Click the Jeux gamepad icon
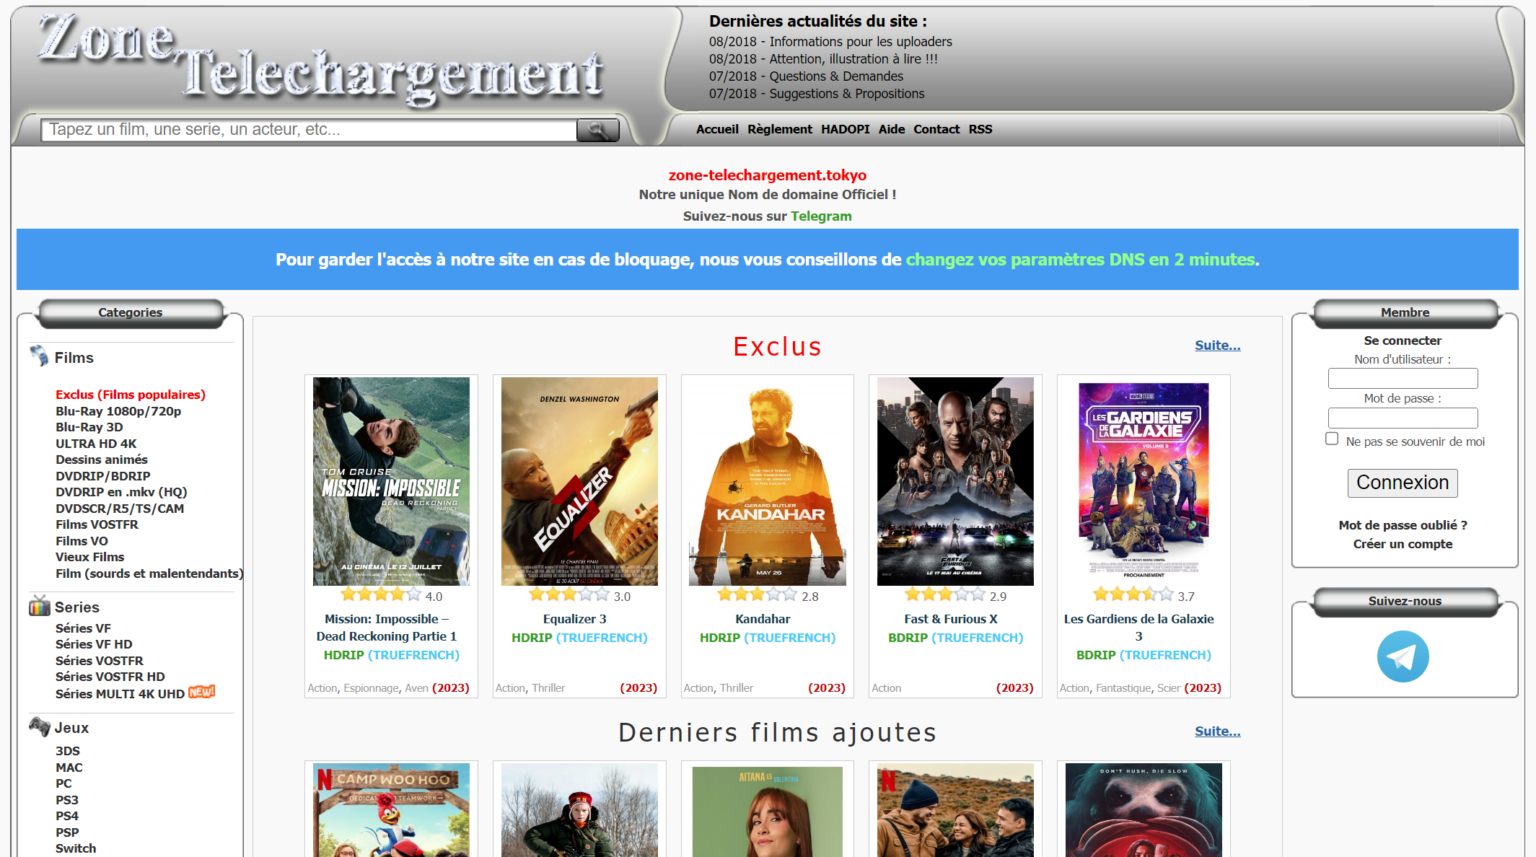 click(x=39, y=727)
